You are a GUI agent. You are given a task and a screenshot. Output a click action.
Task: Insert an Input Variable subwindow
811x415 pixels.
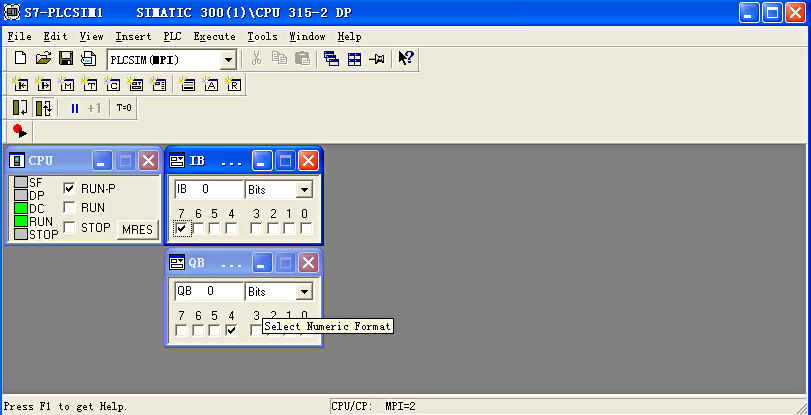[x=20, y=84]
